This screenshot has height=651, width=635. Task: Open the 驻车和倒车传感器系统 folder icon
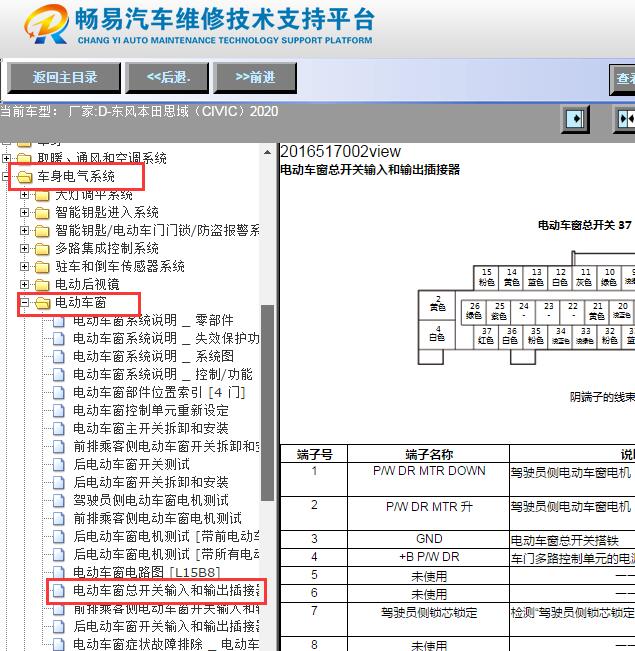tap(42, 267)
